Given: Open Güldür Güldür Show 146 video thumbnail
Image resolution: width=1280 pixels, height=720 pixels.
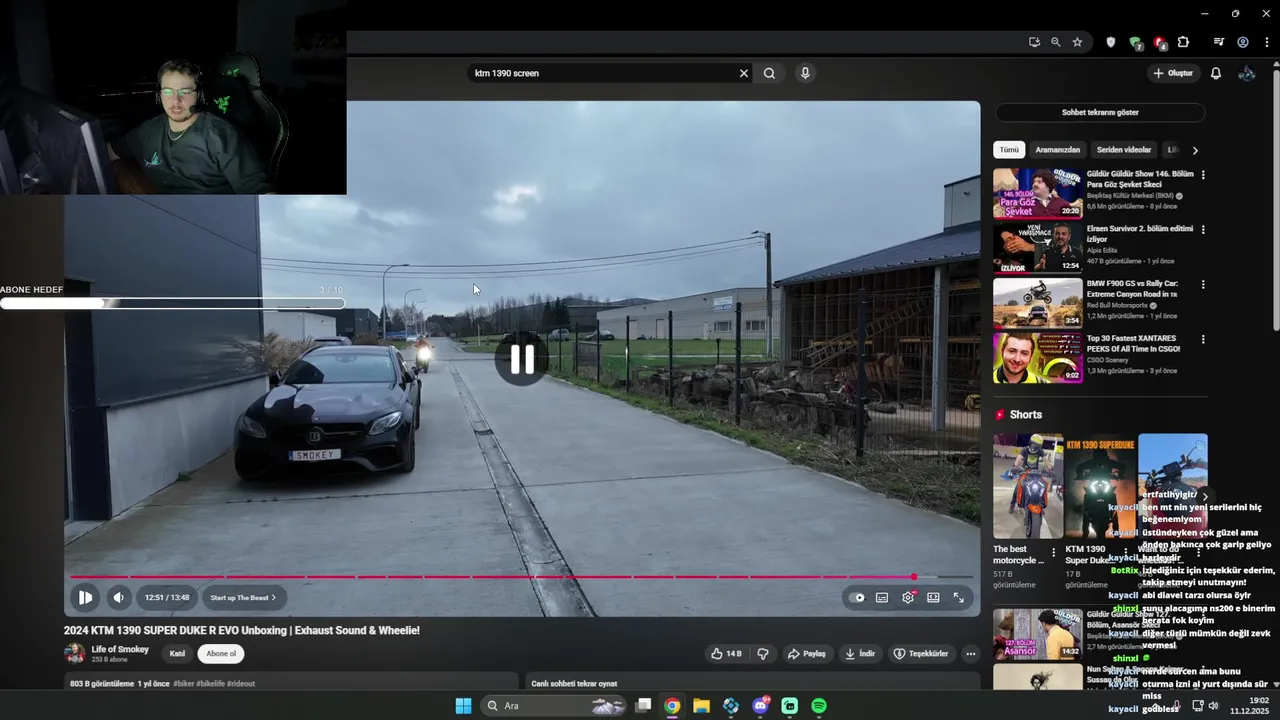Looking at the screenshot, I should pyautogui.click(x=1038, y=193).
